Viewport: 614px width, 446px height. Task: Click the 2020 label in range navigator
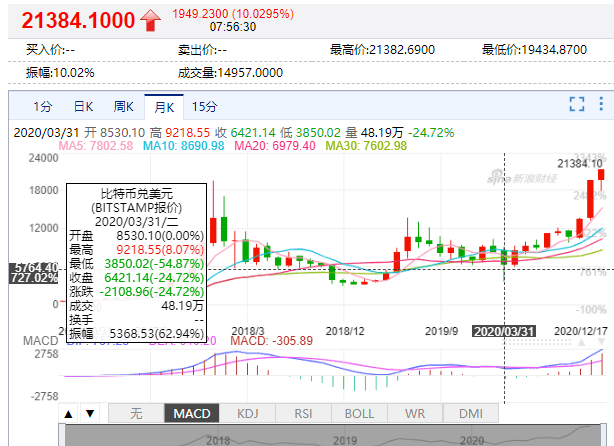[x=472, y=441]
